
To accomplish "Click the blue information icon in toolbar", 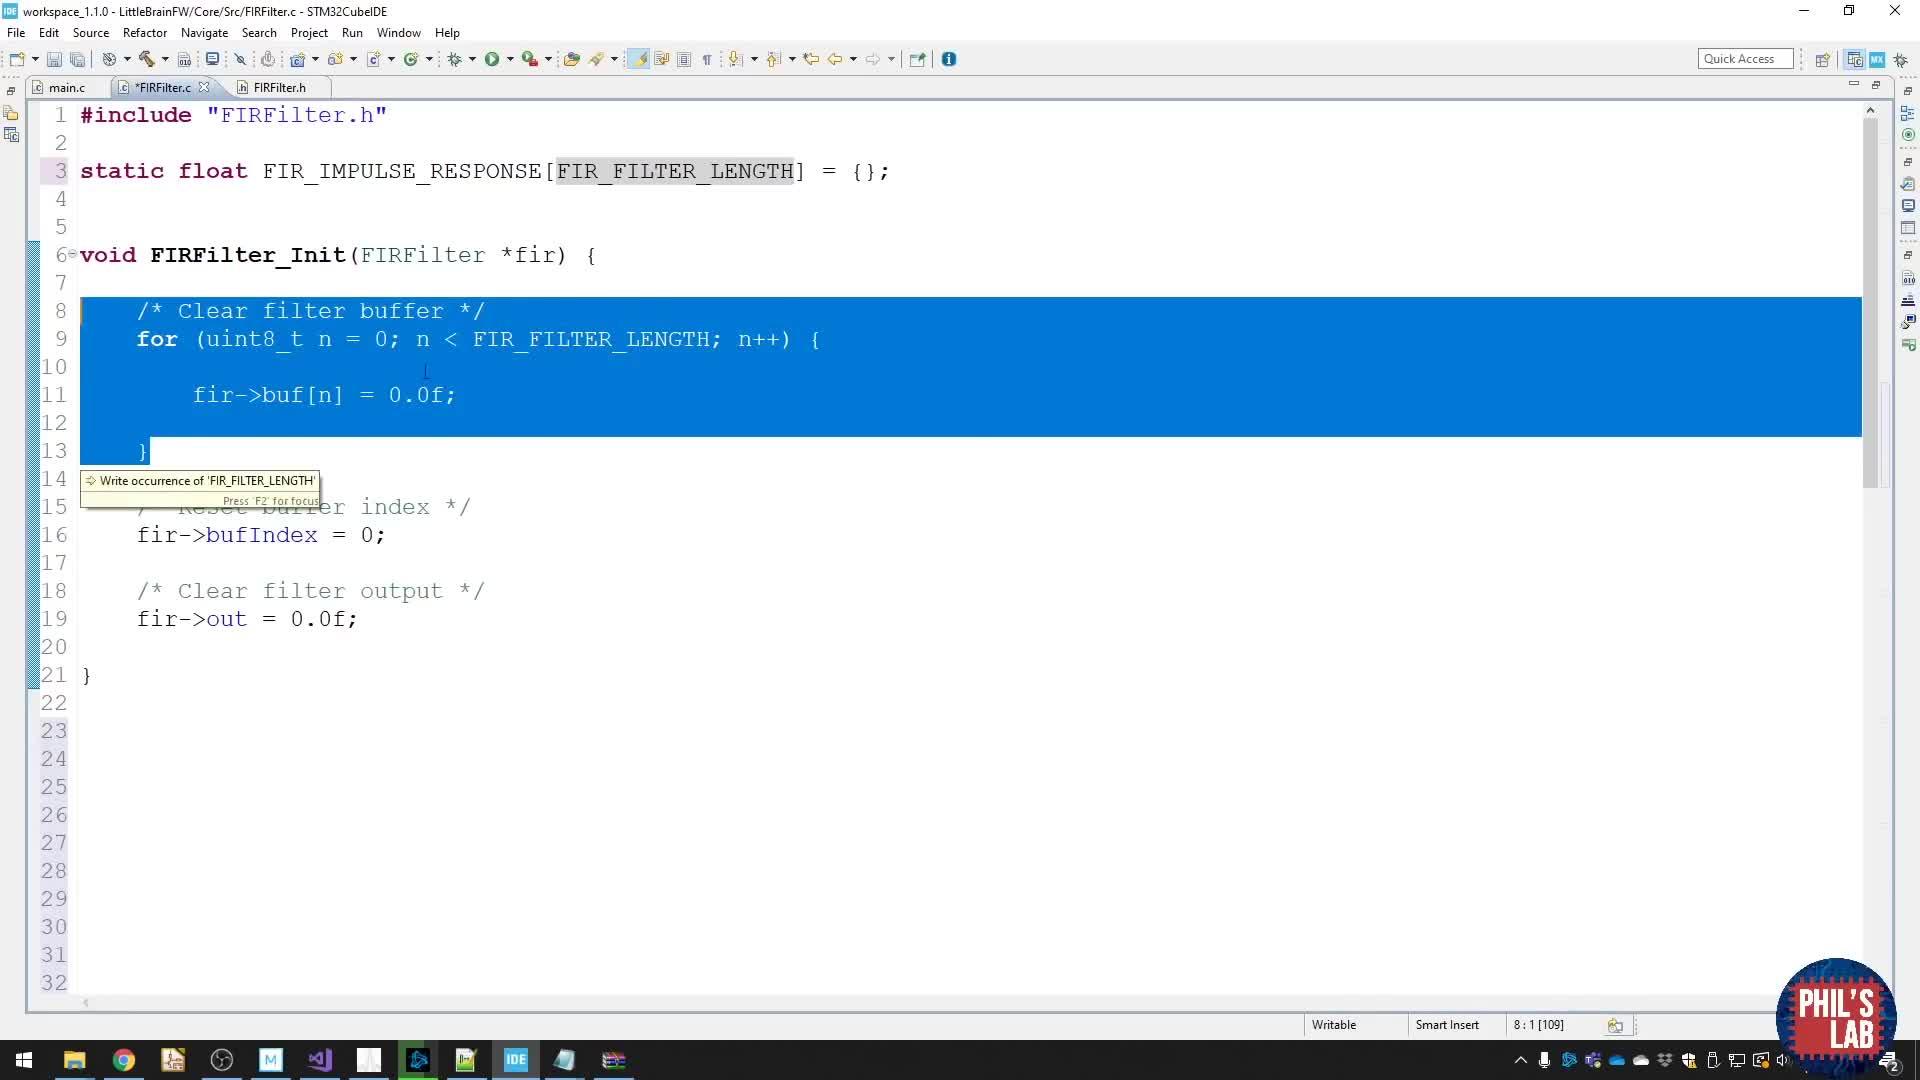I will (949, 59).
